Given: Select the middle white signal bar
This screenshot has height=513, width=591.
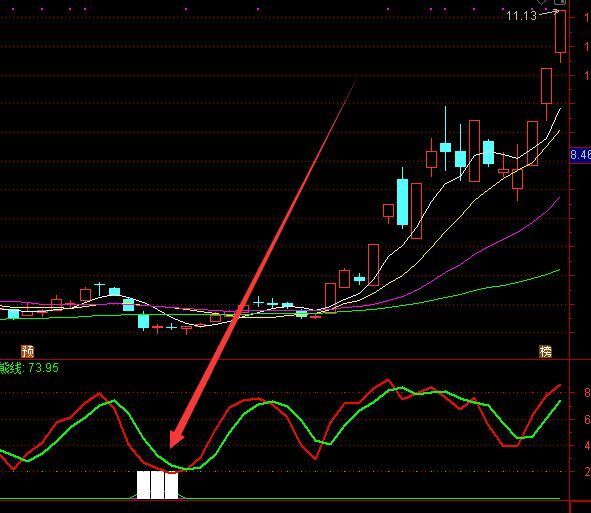Looking at the screenshot, I should [x=157, y=485].
